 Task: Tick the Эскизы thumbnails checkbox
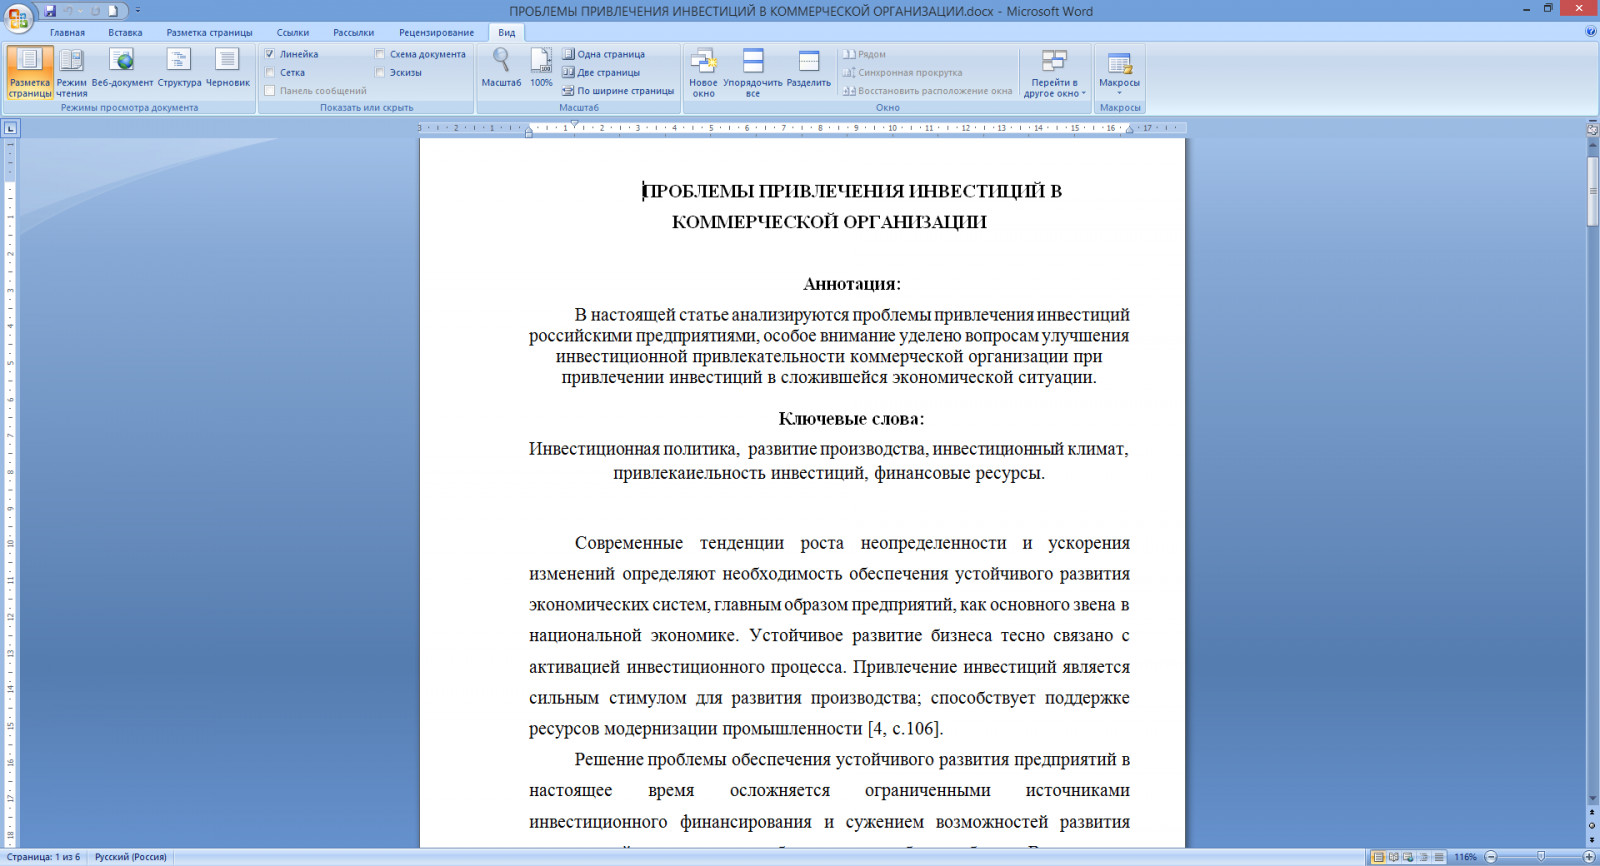pos(380,72)
